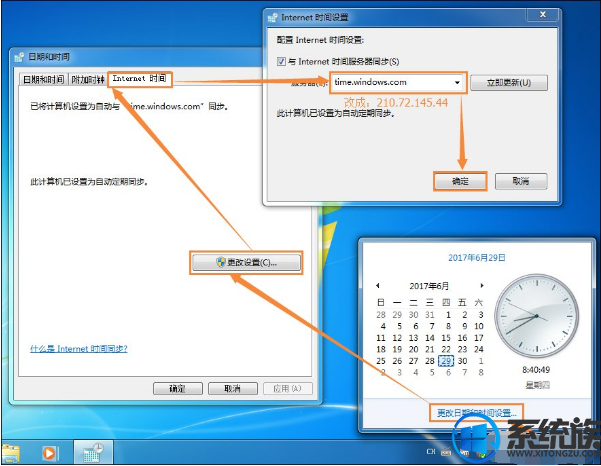Click the shield icon on 更改设置 button
The height and width of the screenshot is (466, 601).
tap(221, 262)
